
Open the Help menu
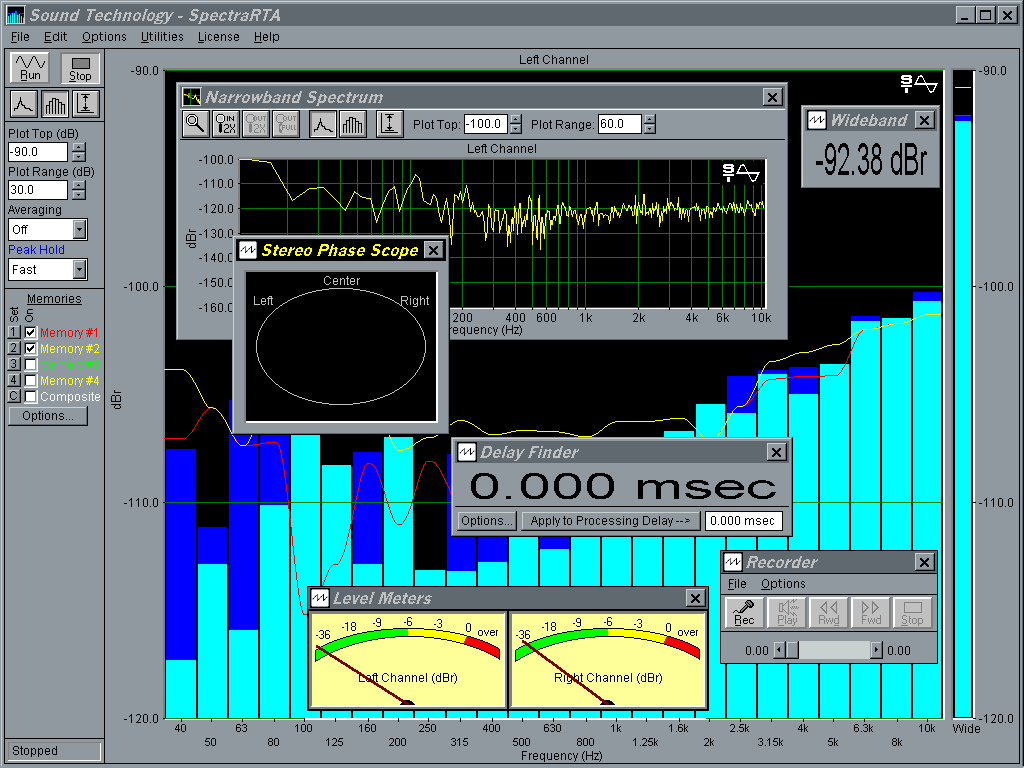(x=266, y=37)
